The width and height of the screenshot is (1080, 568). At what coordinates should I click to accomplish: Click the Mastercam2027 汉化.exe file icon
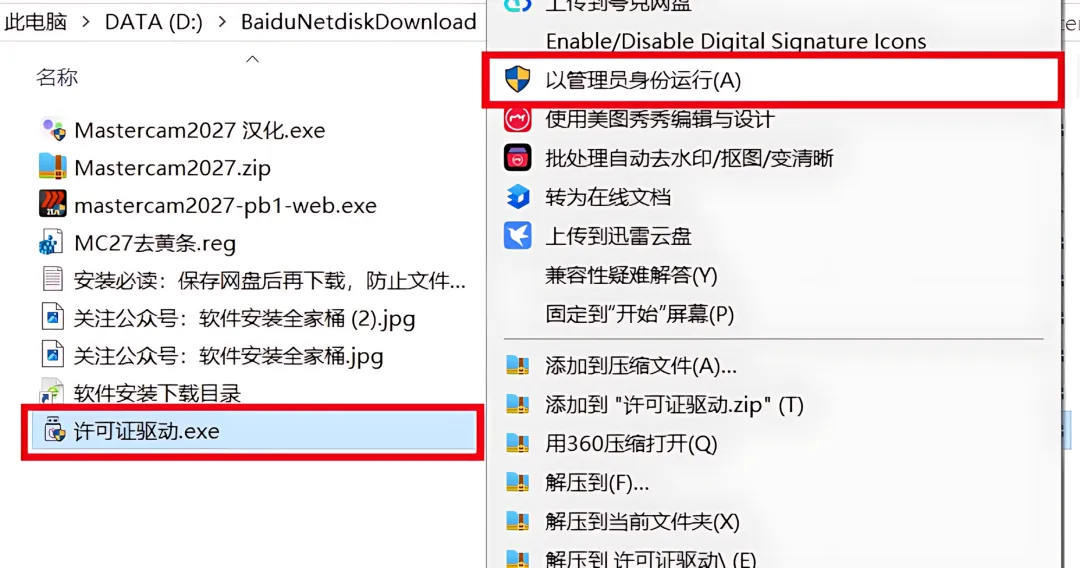tap(53, 129)
